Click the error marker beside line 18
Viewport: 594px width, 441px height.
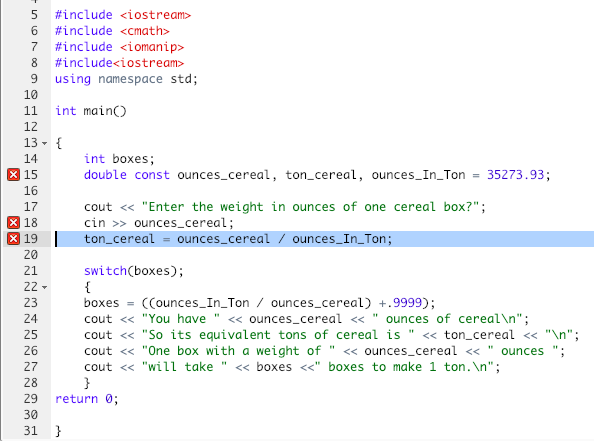click(x=13, y=222)
